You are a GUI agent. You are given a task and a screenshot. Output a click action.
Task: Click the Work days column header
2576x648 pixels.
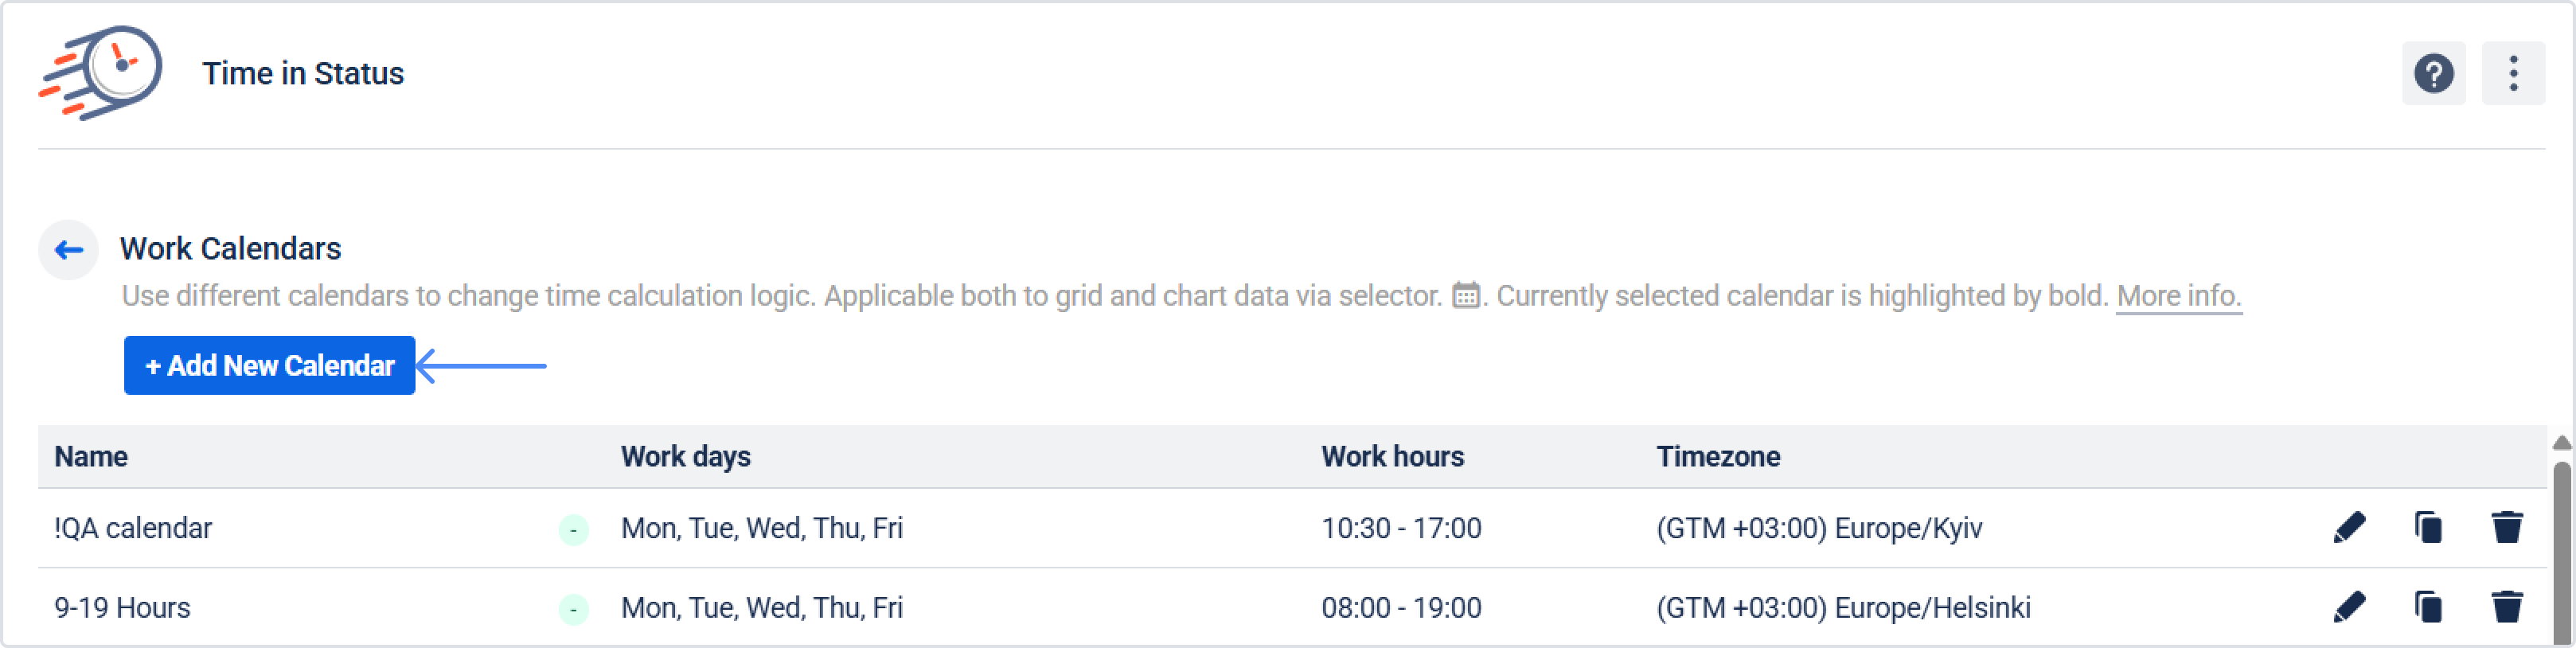click(x=685, y=457)
